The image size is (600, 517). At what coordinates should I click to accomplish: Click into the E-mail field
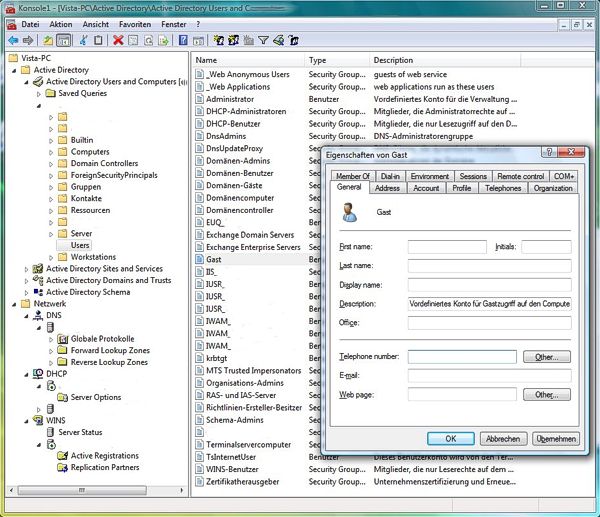pos(489,375)
